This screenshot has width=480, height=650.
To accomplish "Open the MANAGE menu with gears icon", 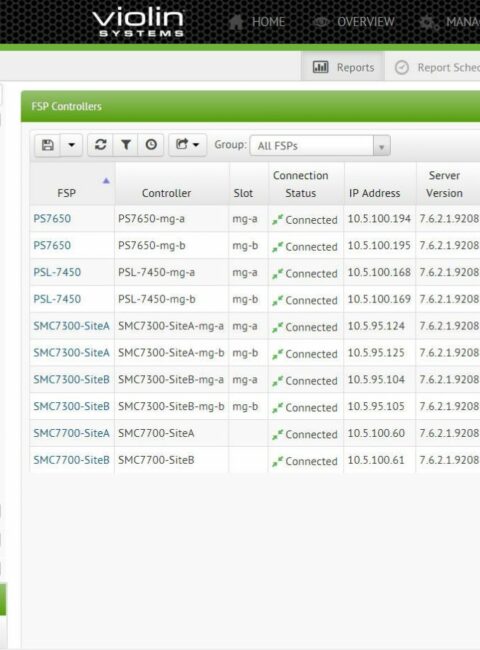I will (449, 22).
